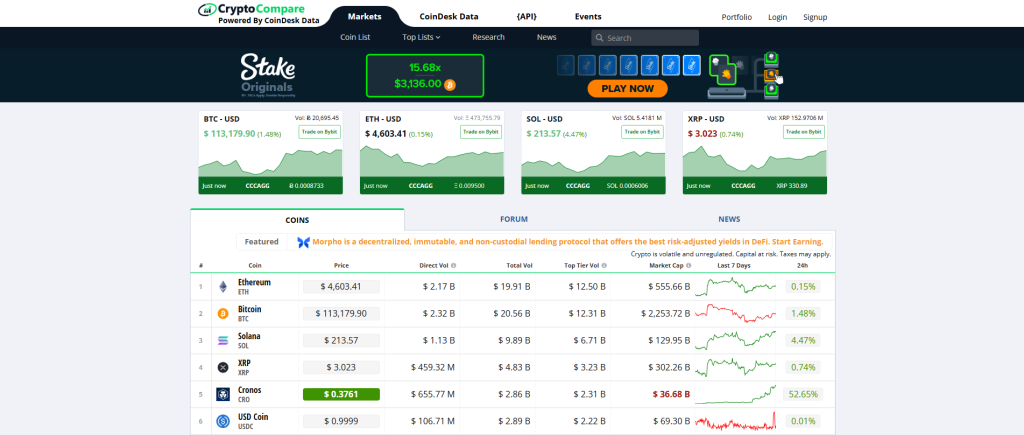1024x435 pixels.
Task: Click Trade on Bybit for SOL - USD
Action: tap(642, 132)
